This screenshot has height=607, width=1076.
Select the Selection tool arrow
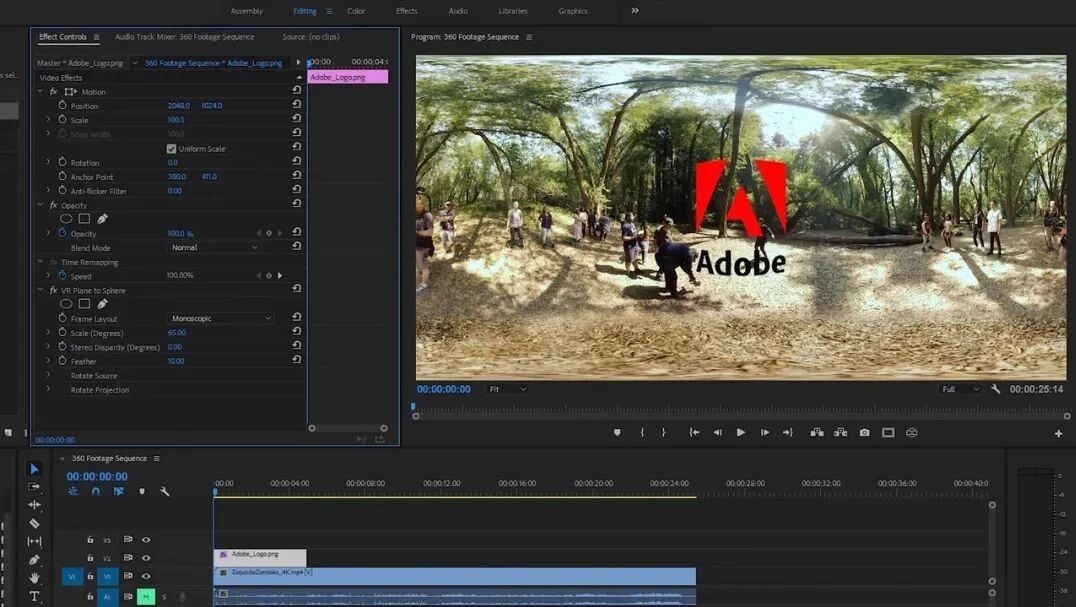34,468
